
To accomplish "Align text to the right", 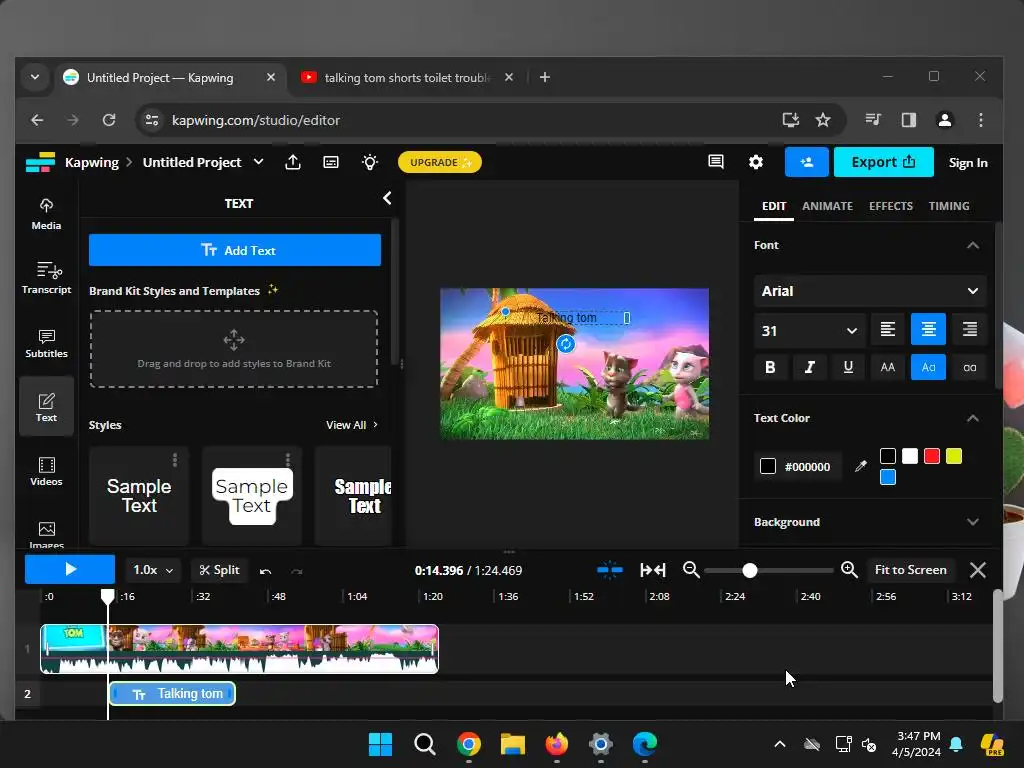I will [969, 330].
